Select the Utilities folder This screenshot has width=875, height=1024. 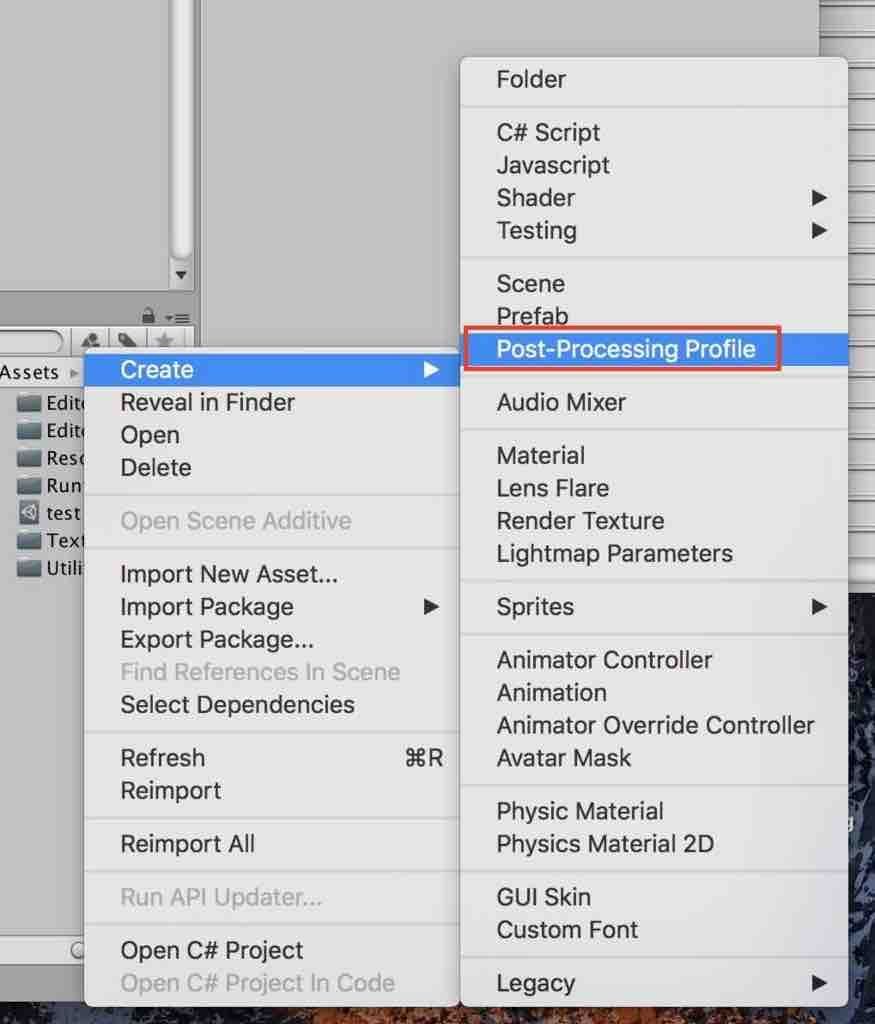tap(50, 568)
